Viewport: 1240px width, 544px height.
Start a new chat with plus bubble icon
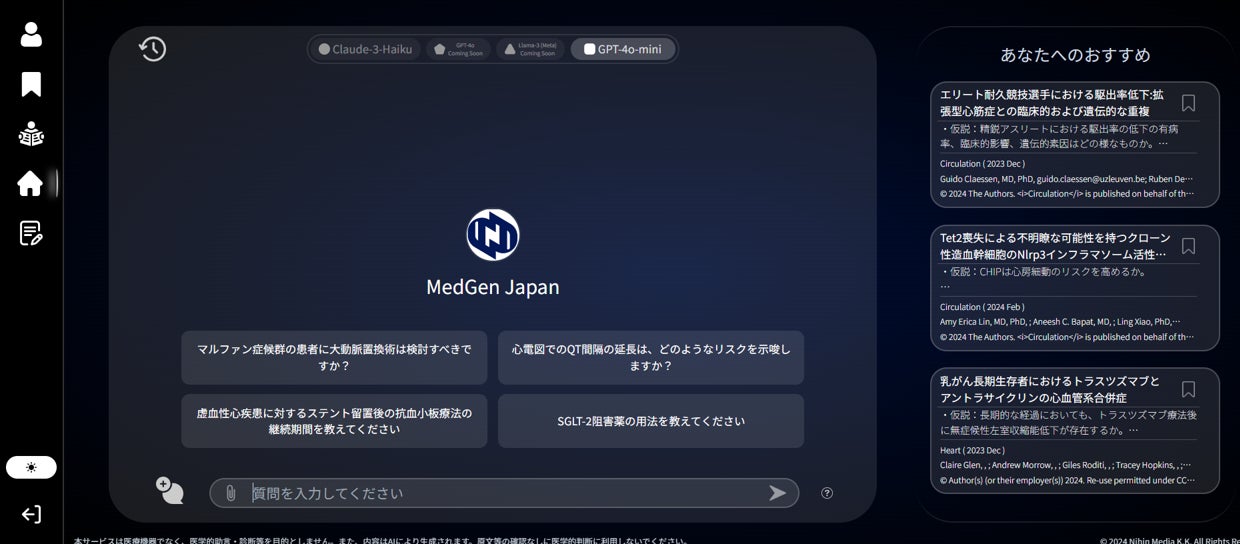click(169, 490)
